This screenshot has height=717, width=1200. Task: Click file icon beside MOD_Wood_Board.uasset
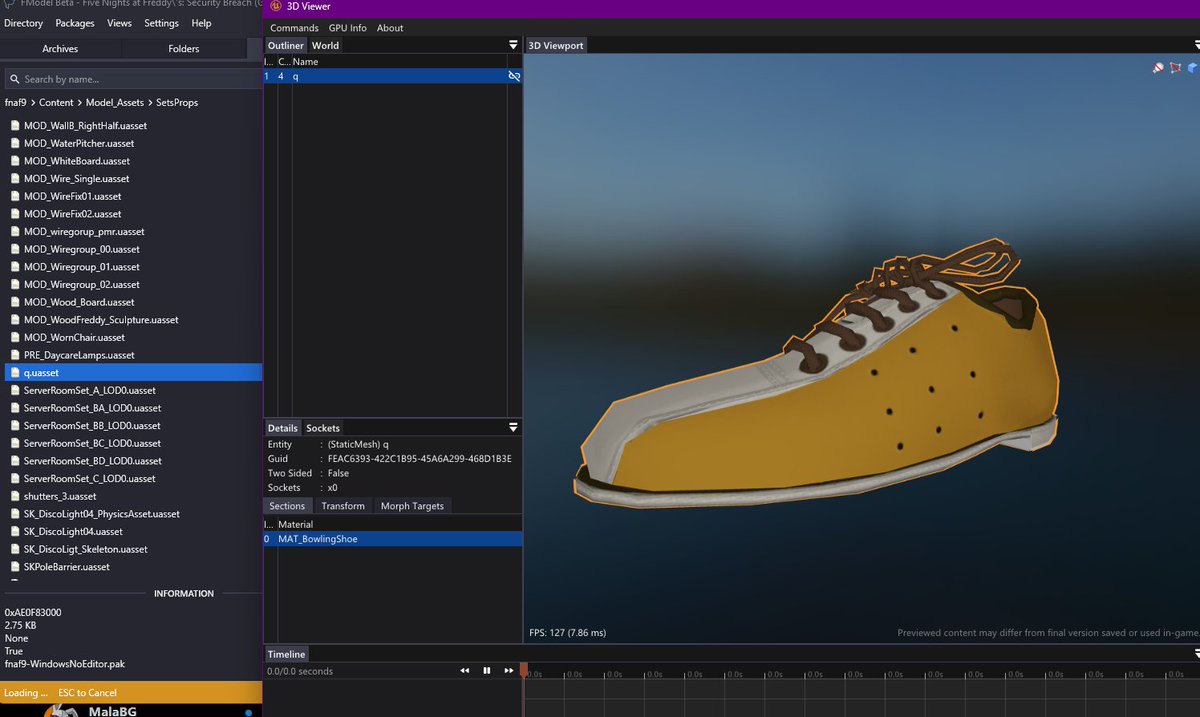pos(14,302)
